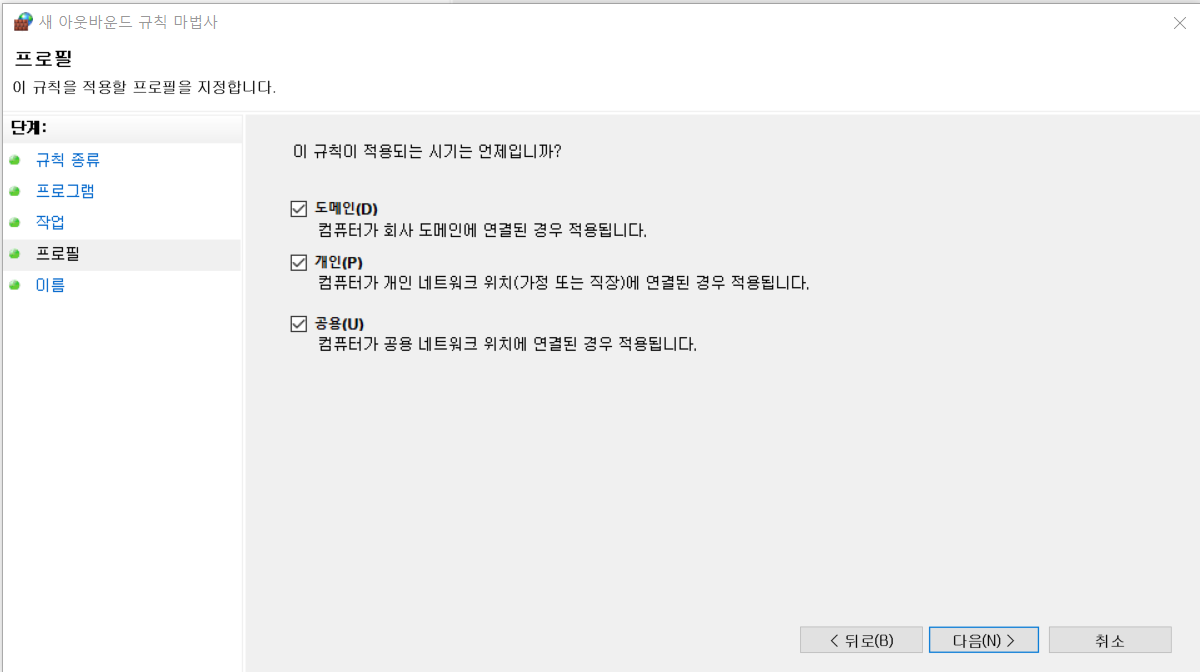
Task: Close the outbound rule wizard window
Action: [1179, 23]
